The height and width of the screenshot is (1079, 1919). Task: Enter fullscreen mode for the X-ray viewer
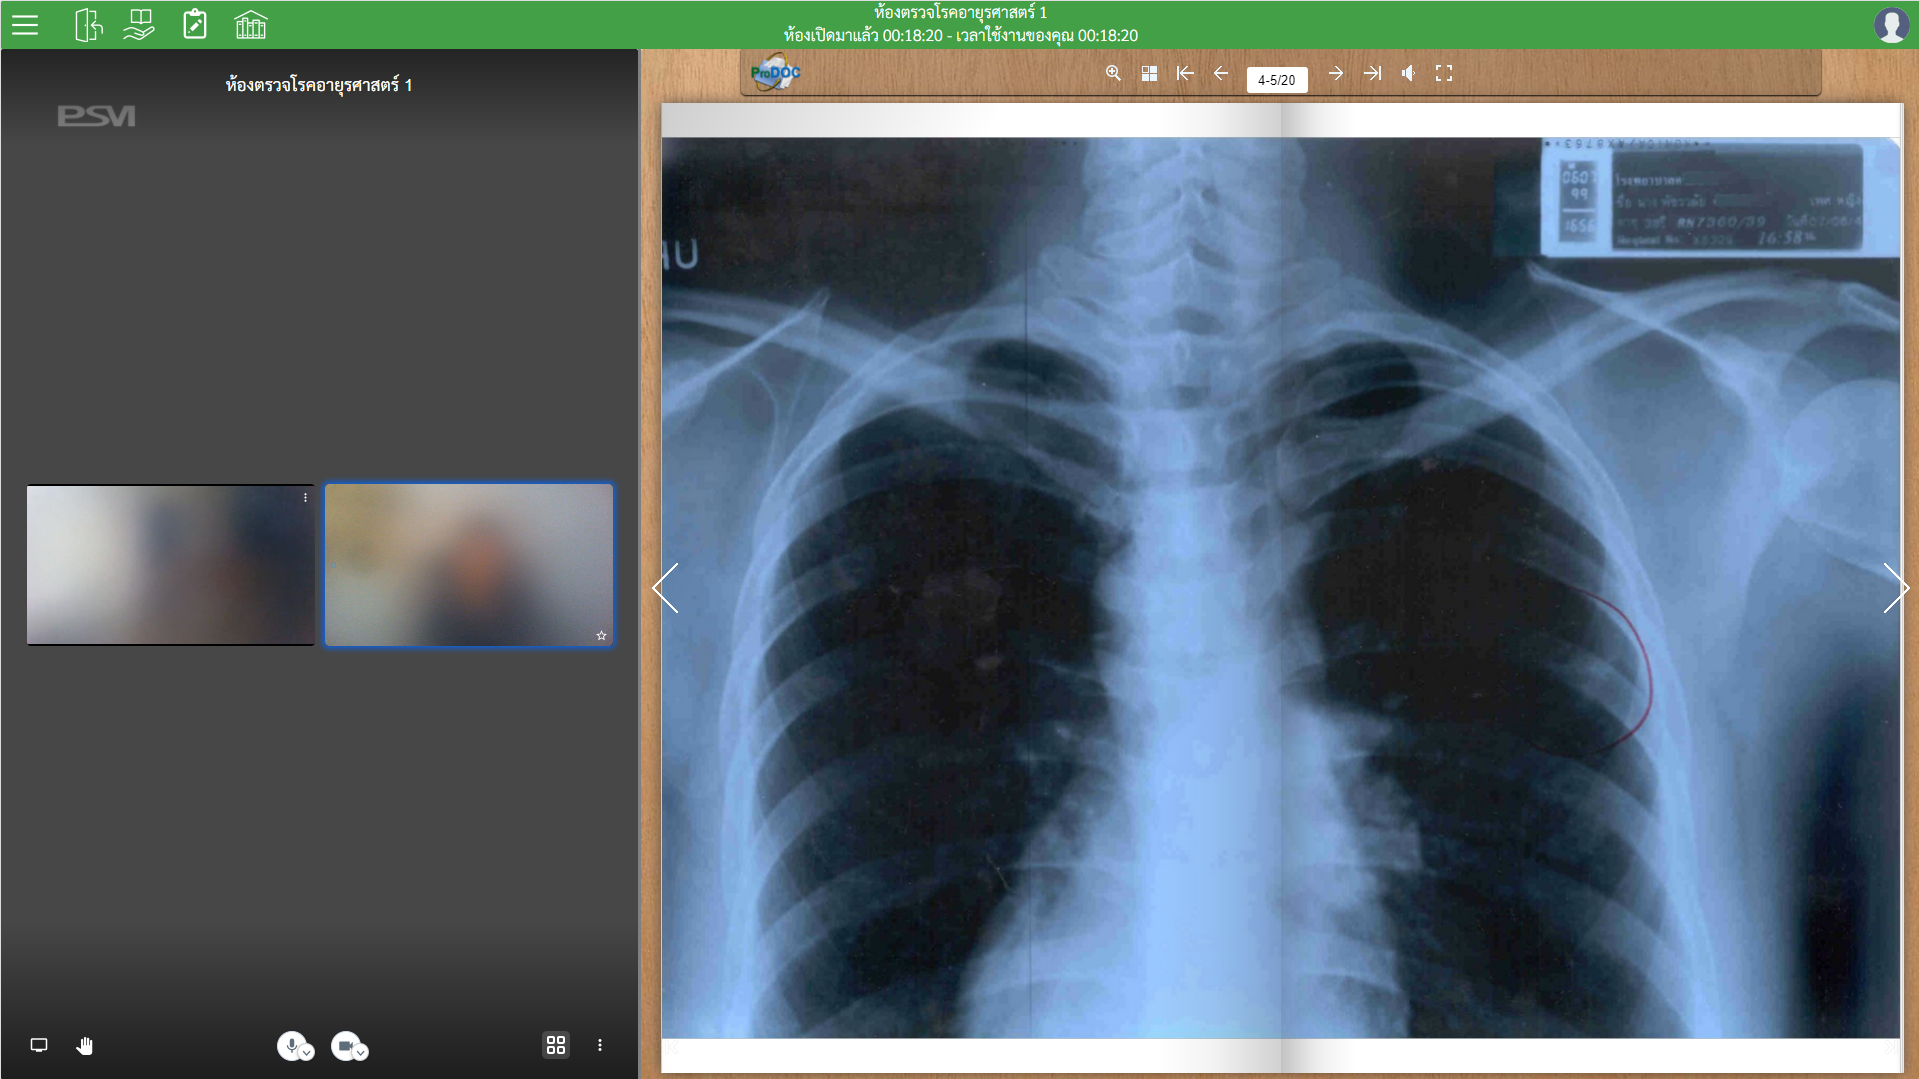click(1443, 73)
